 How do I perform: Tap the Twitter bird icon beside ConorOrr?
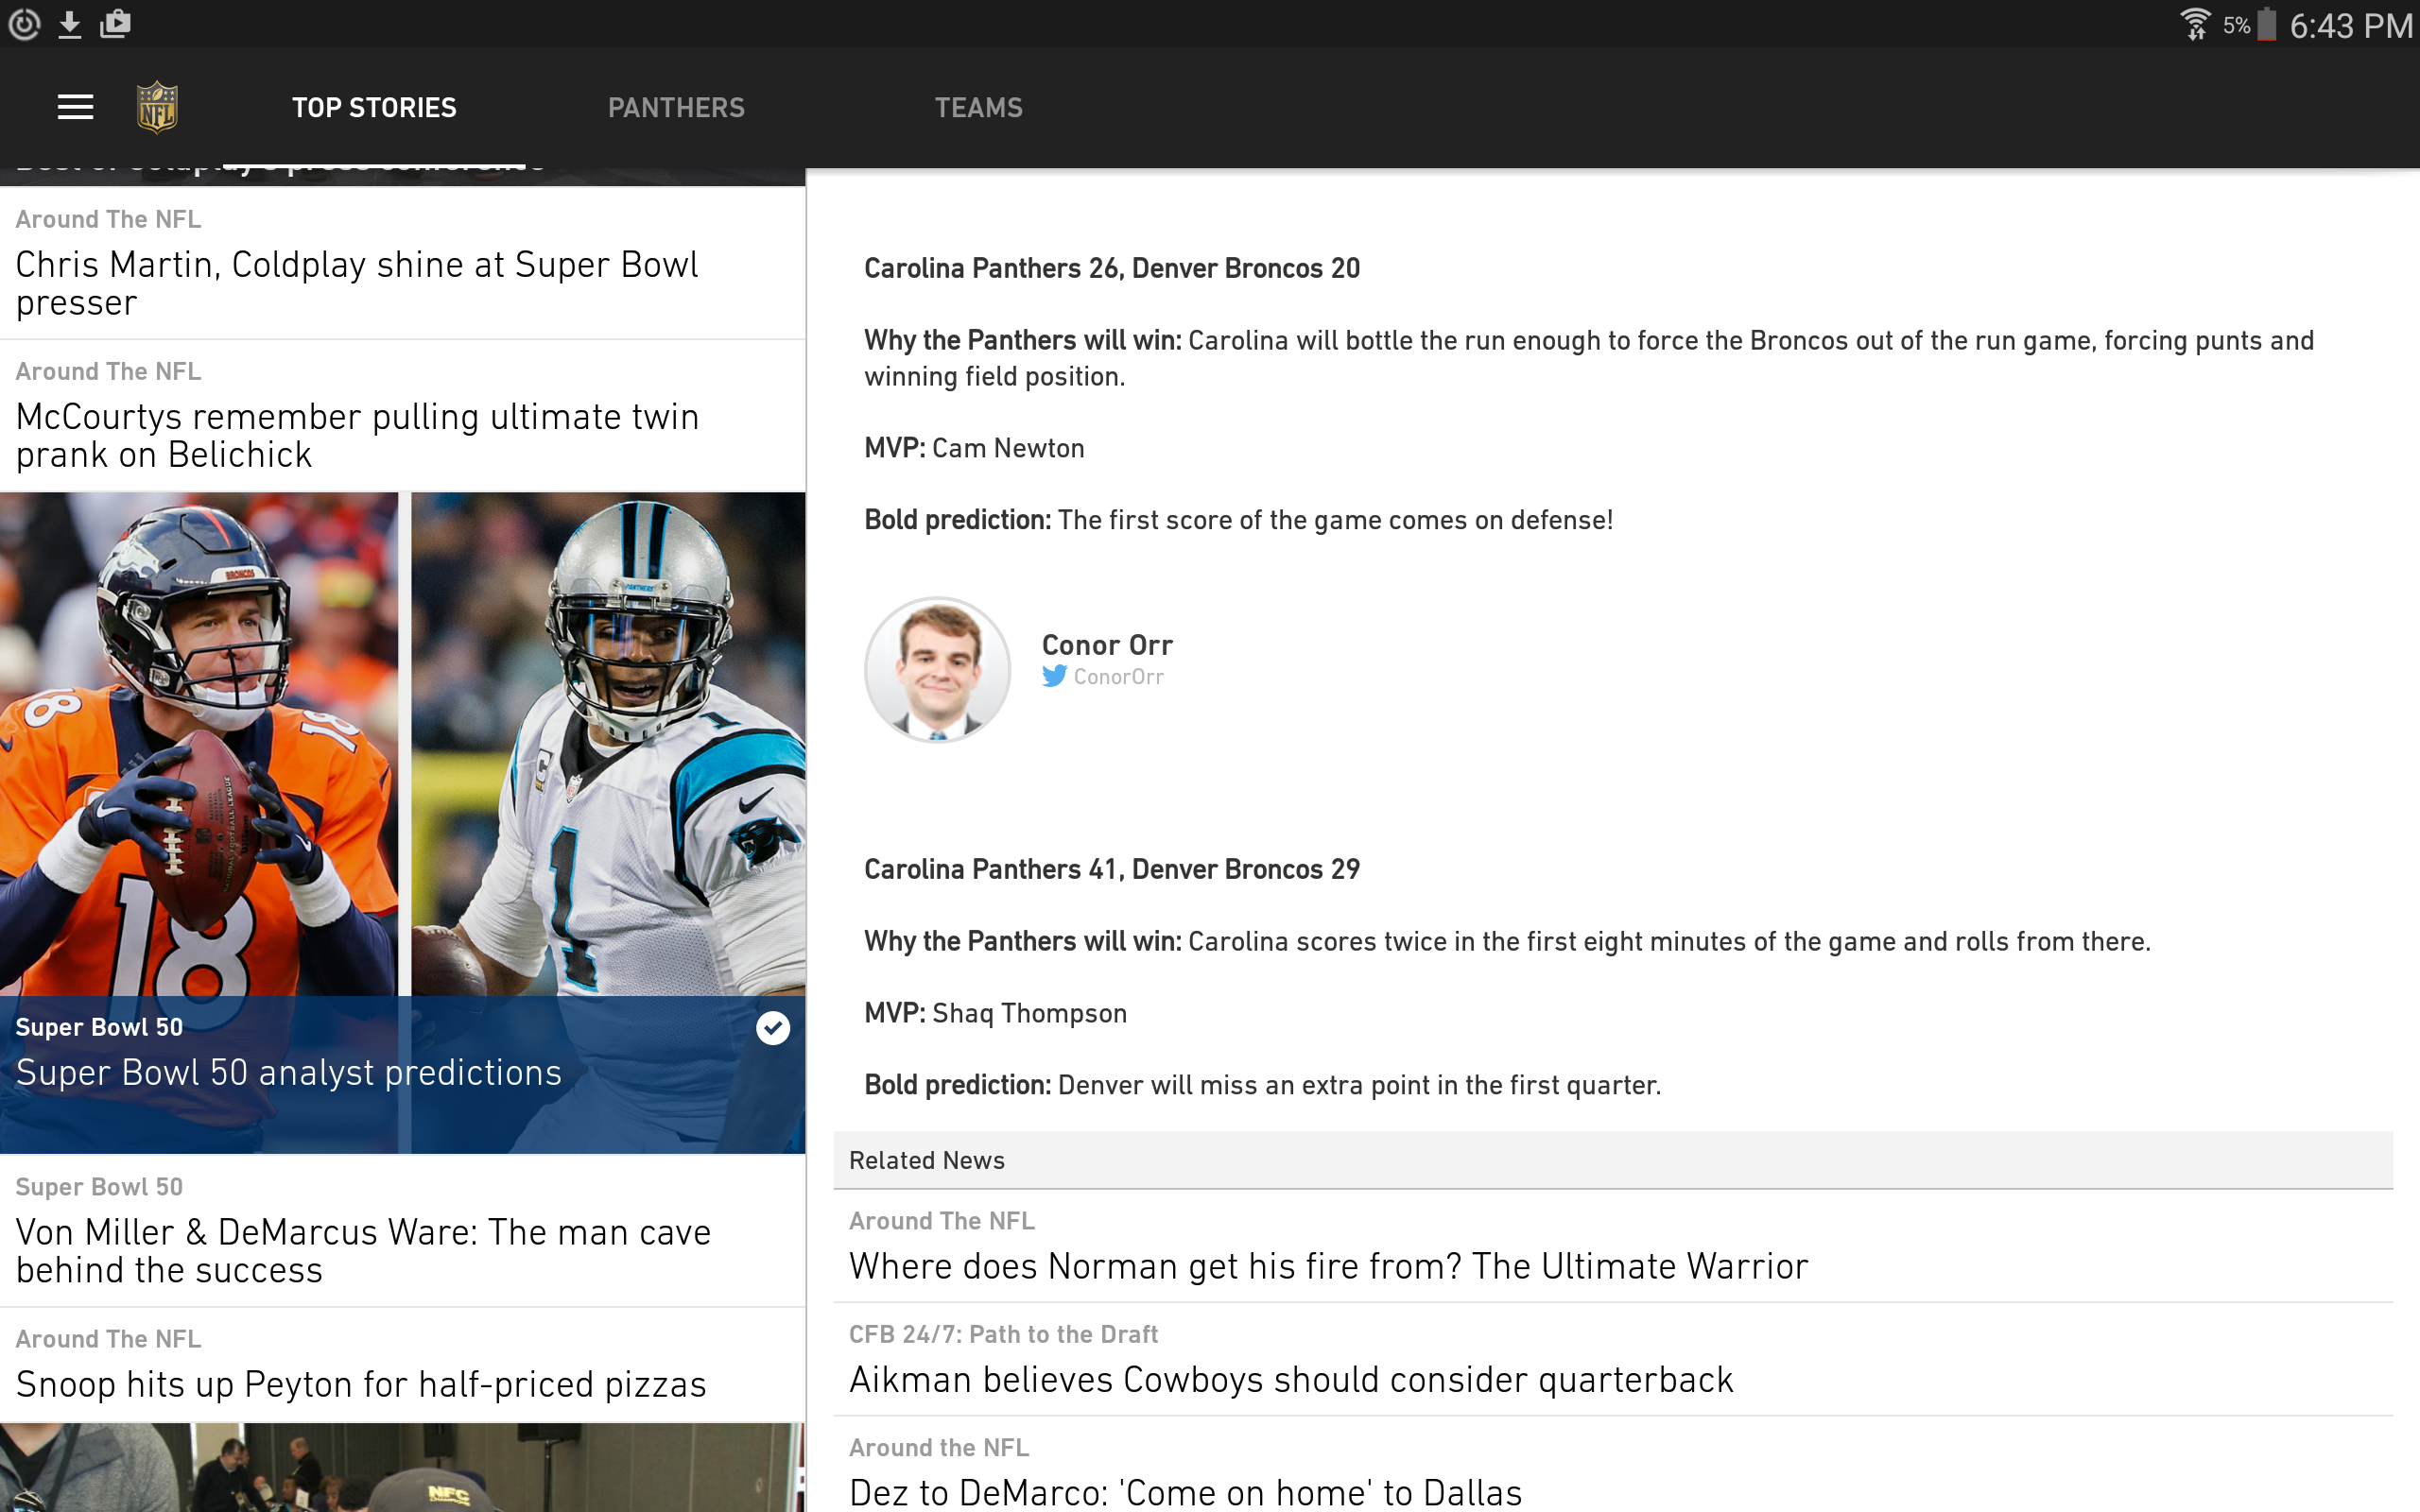coord(1054,677)
